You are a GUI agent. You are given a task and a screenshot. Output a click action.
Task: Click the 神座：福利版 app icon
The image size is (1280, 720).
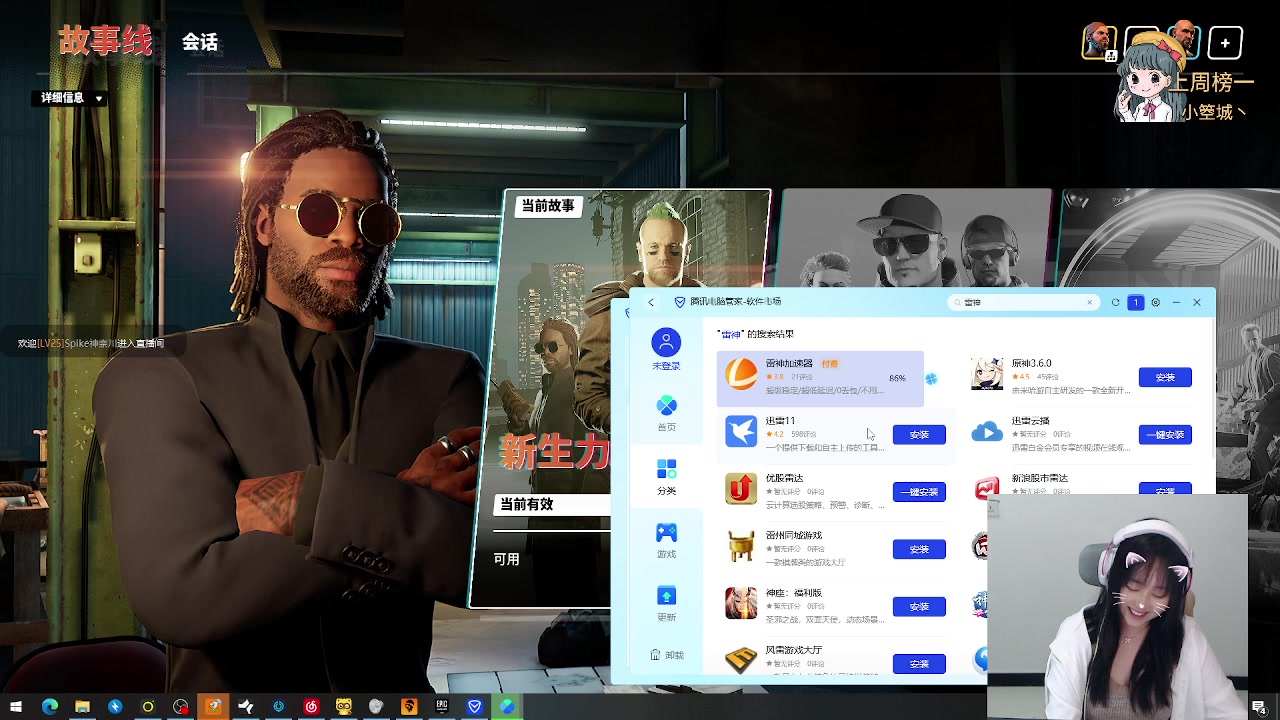click(741, 603)
